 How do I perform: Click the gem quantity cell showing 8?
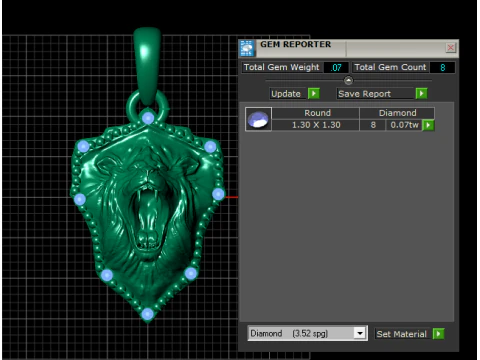point(373,125)
